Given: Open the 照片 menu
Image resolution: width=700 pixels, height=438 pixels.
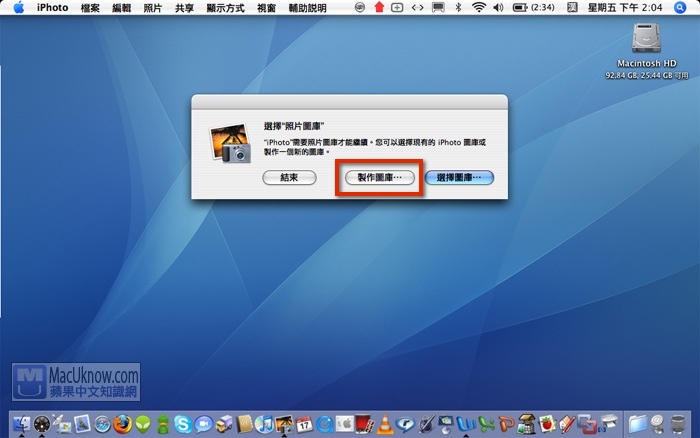Looking at the screenshot, I should (153, 8).
